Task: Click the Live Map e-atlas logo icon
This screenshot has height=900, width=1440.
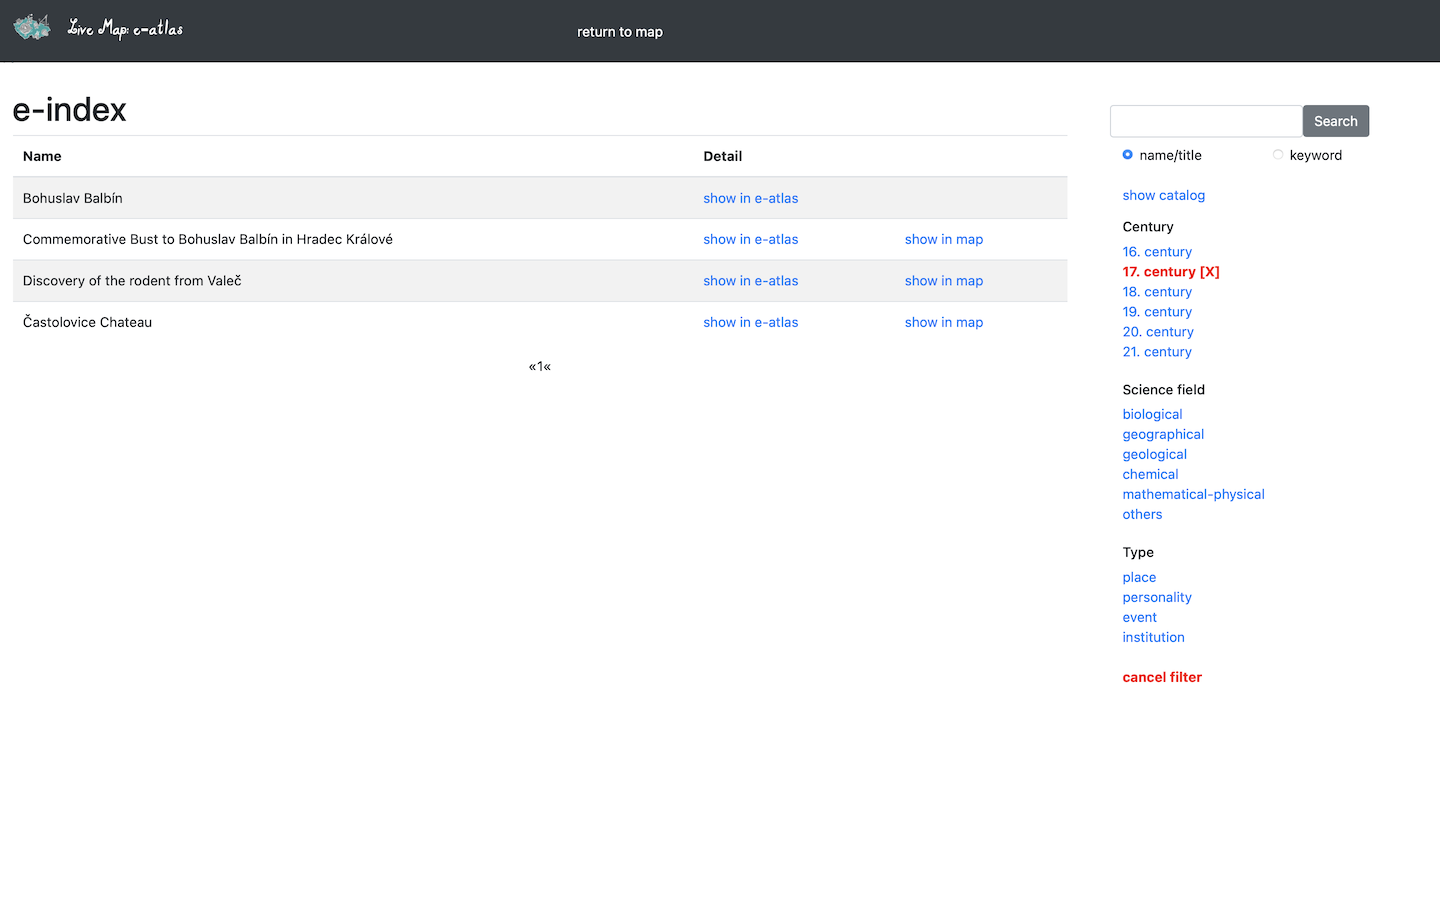Action: click(x=32, y=27)
